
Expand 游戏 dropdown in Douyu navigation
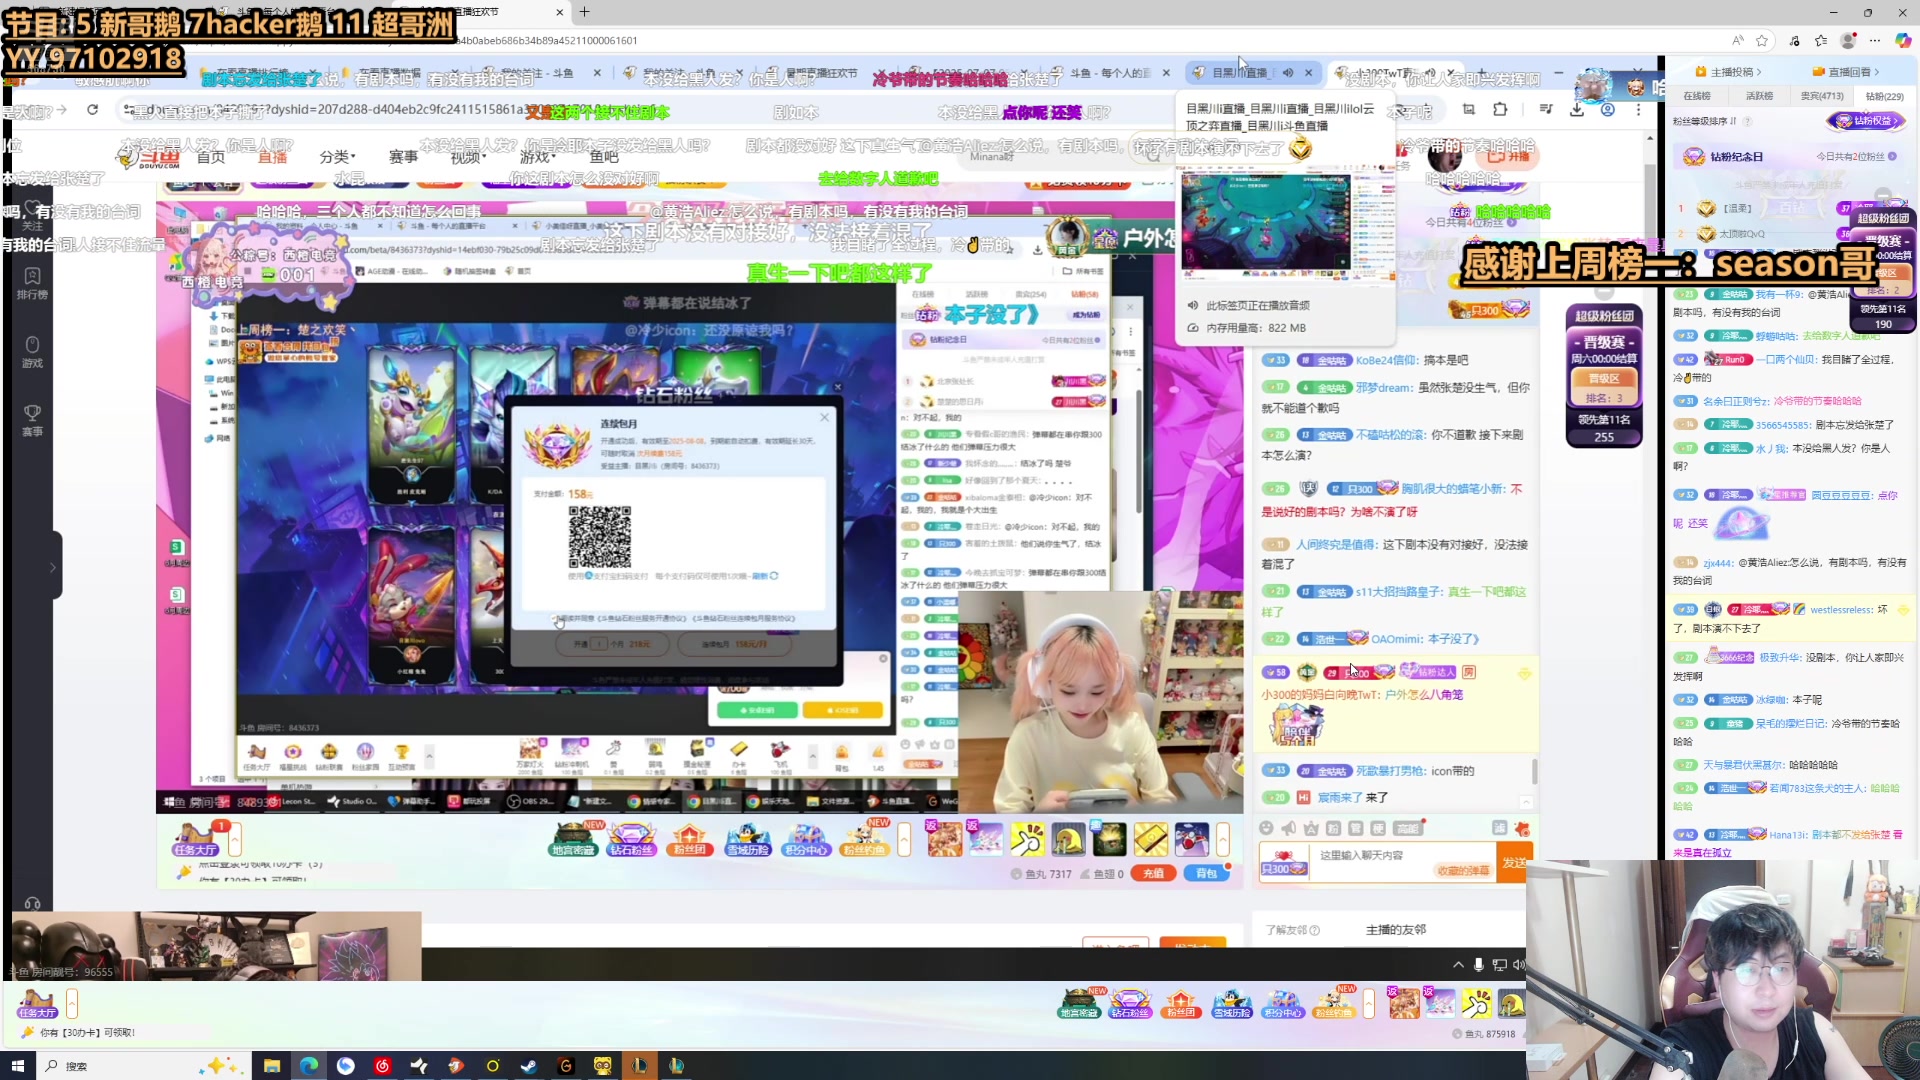coord(537,157)
